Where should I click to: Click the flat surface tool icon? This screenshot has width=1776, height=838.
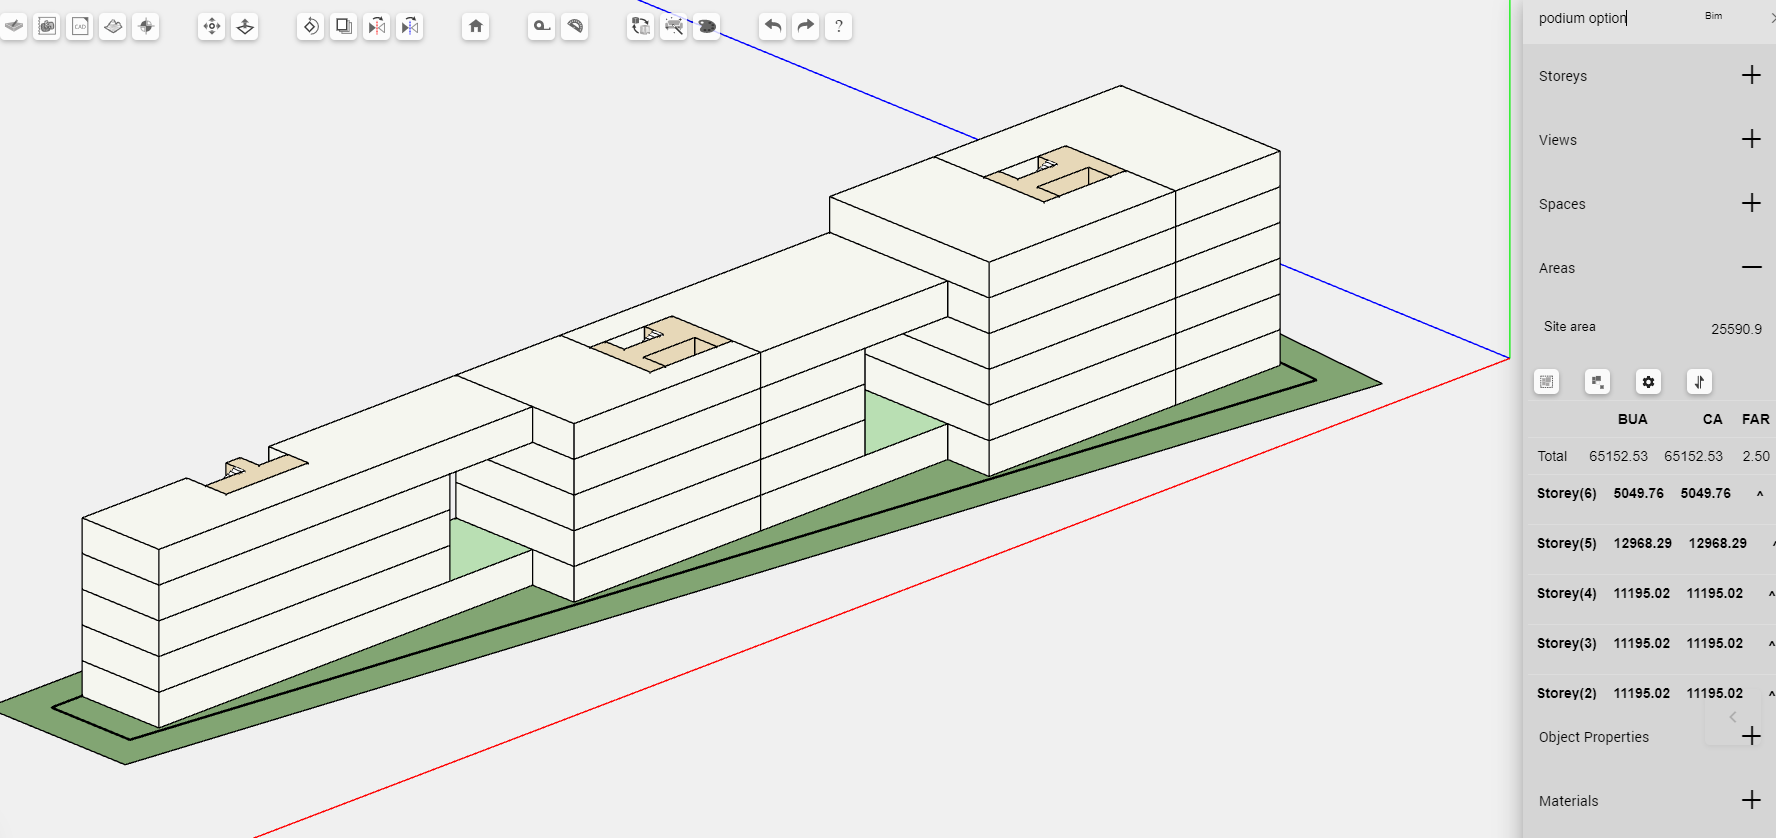14,26
